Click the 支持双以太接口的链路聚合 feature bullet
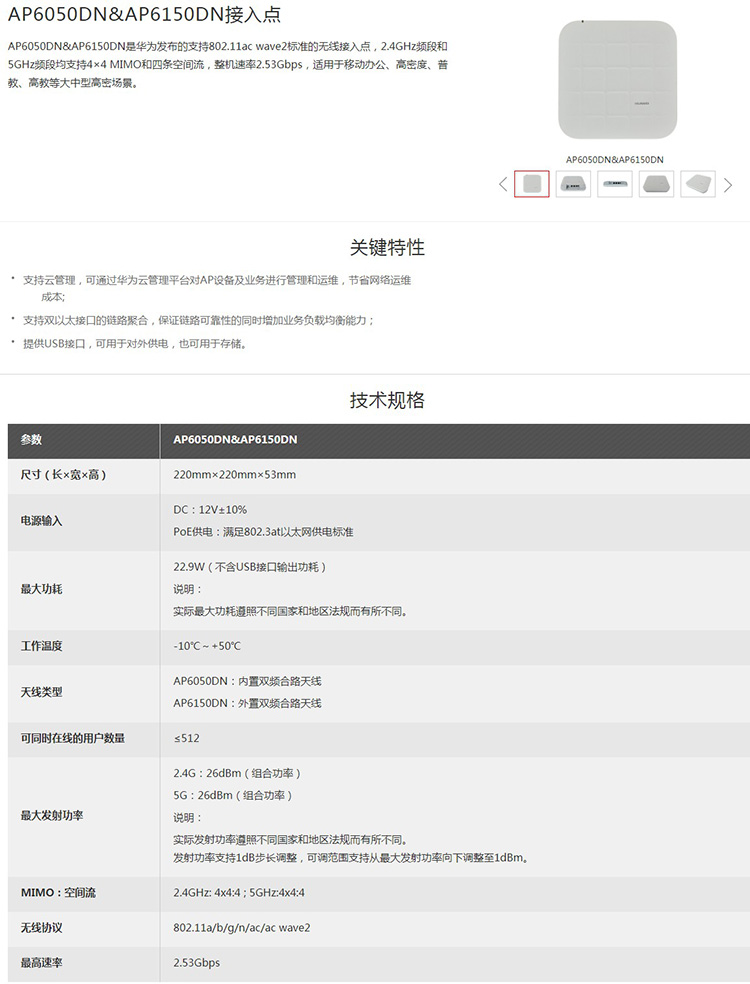The width and height of the screenshot is (750, 984). pyautogui.click(x=198, y=321)
